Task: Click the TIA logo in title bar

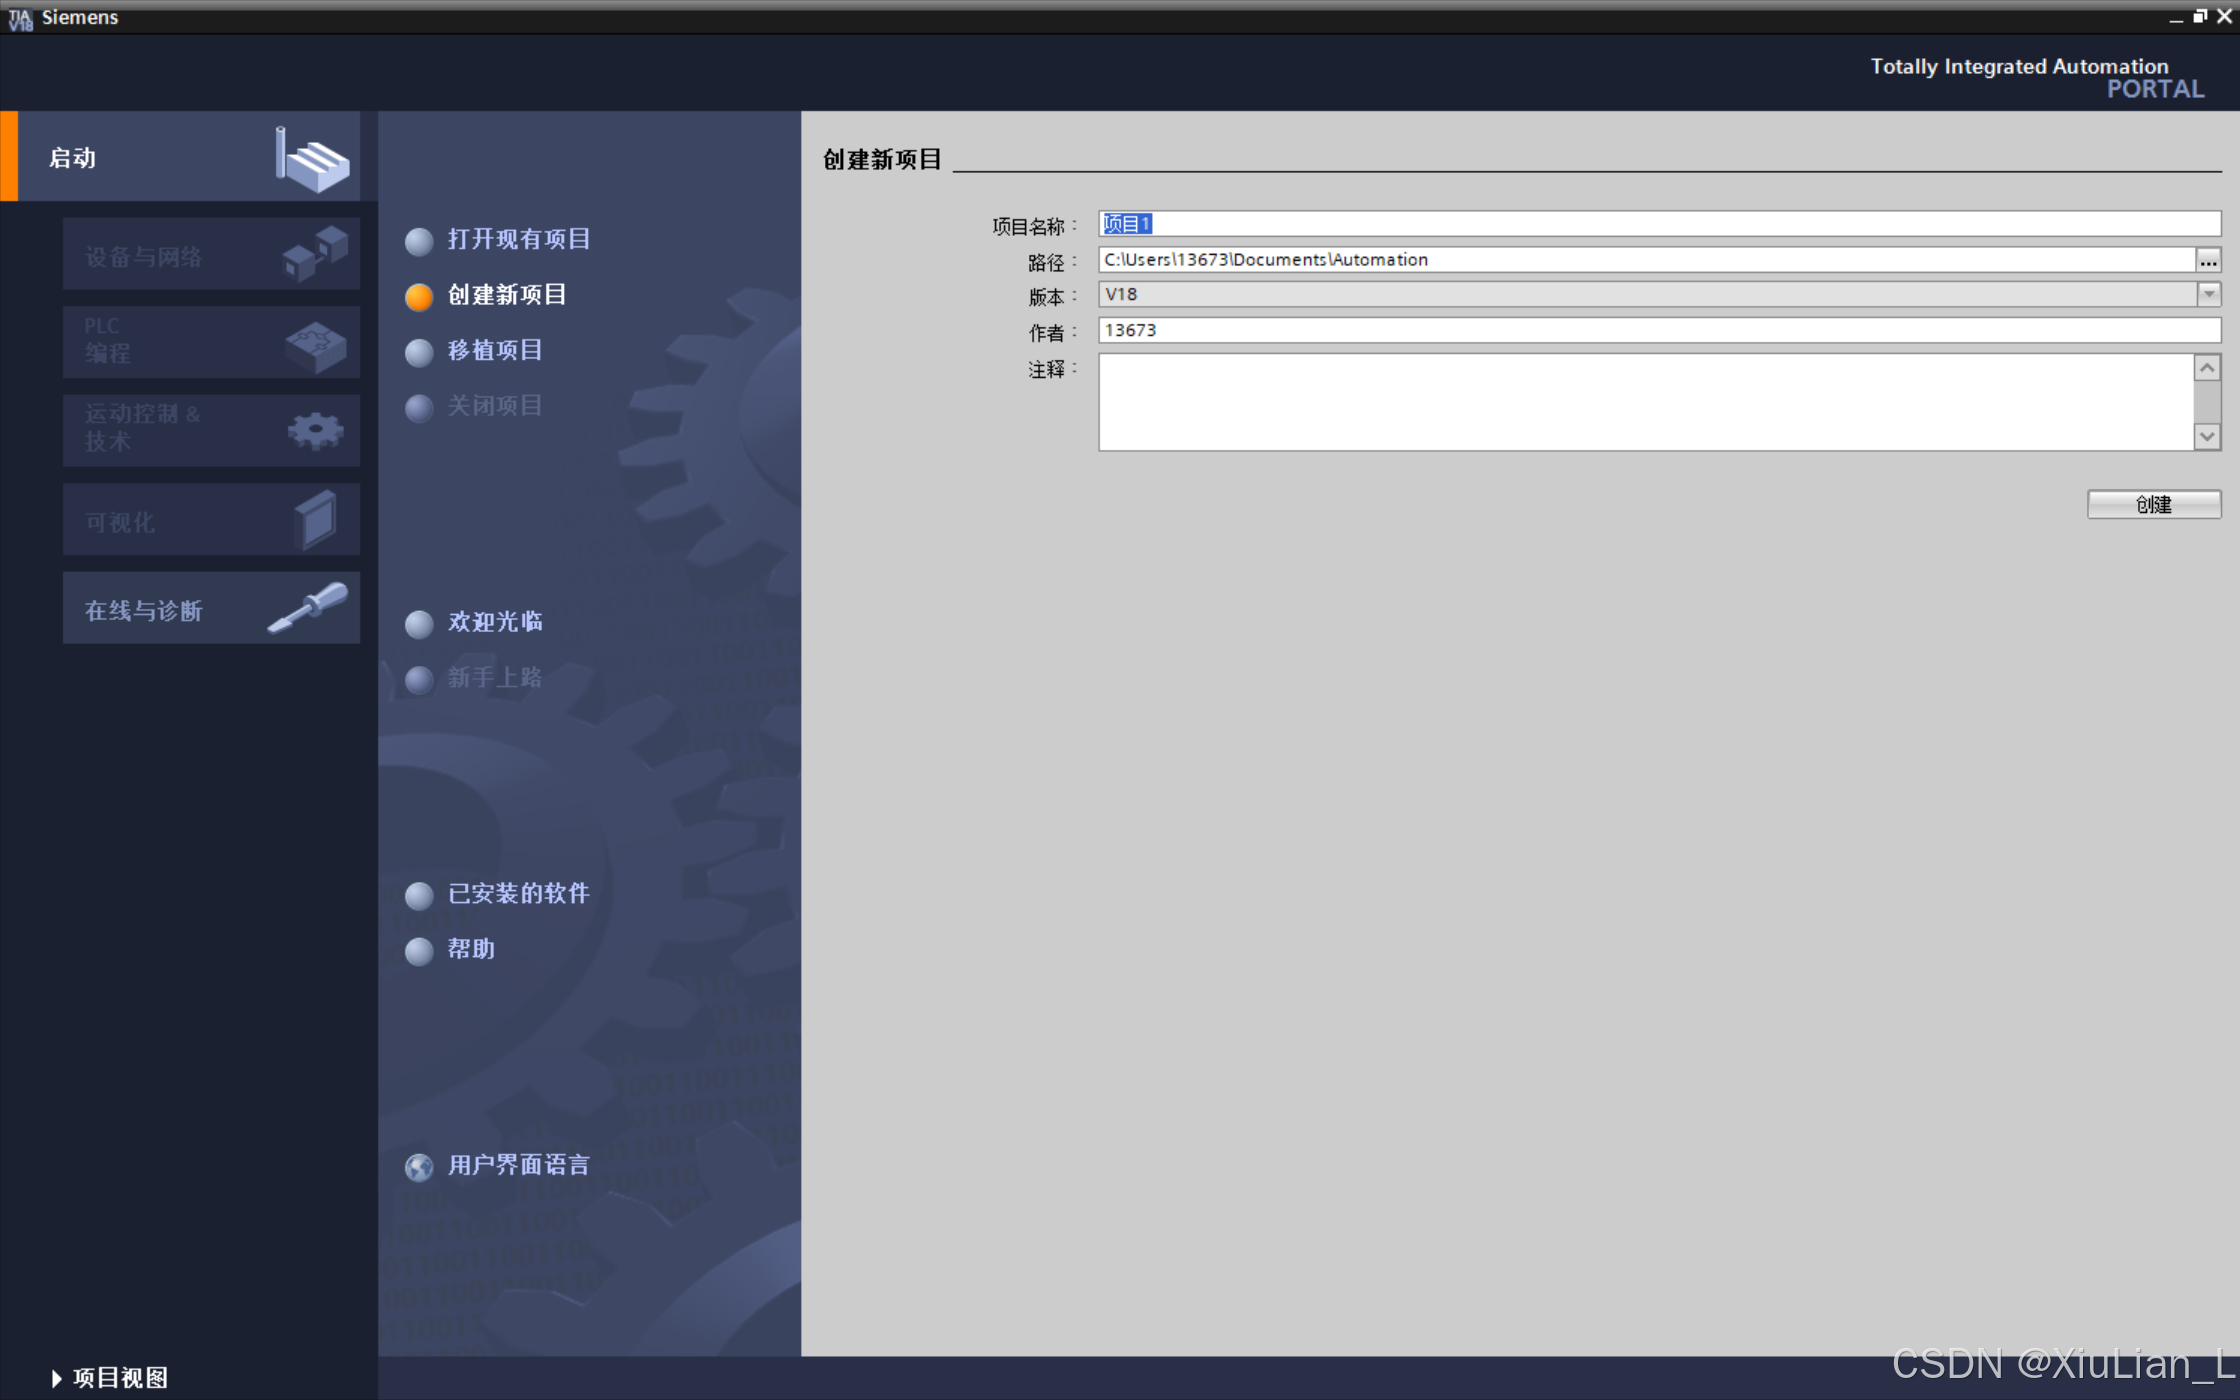Action: pyautogui.click(x=20, y=18)
